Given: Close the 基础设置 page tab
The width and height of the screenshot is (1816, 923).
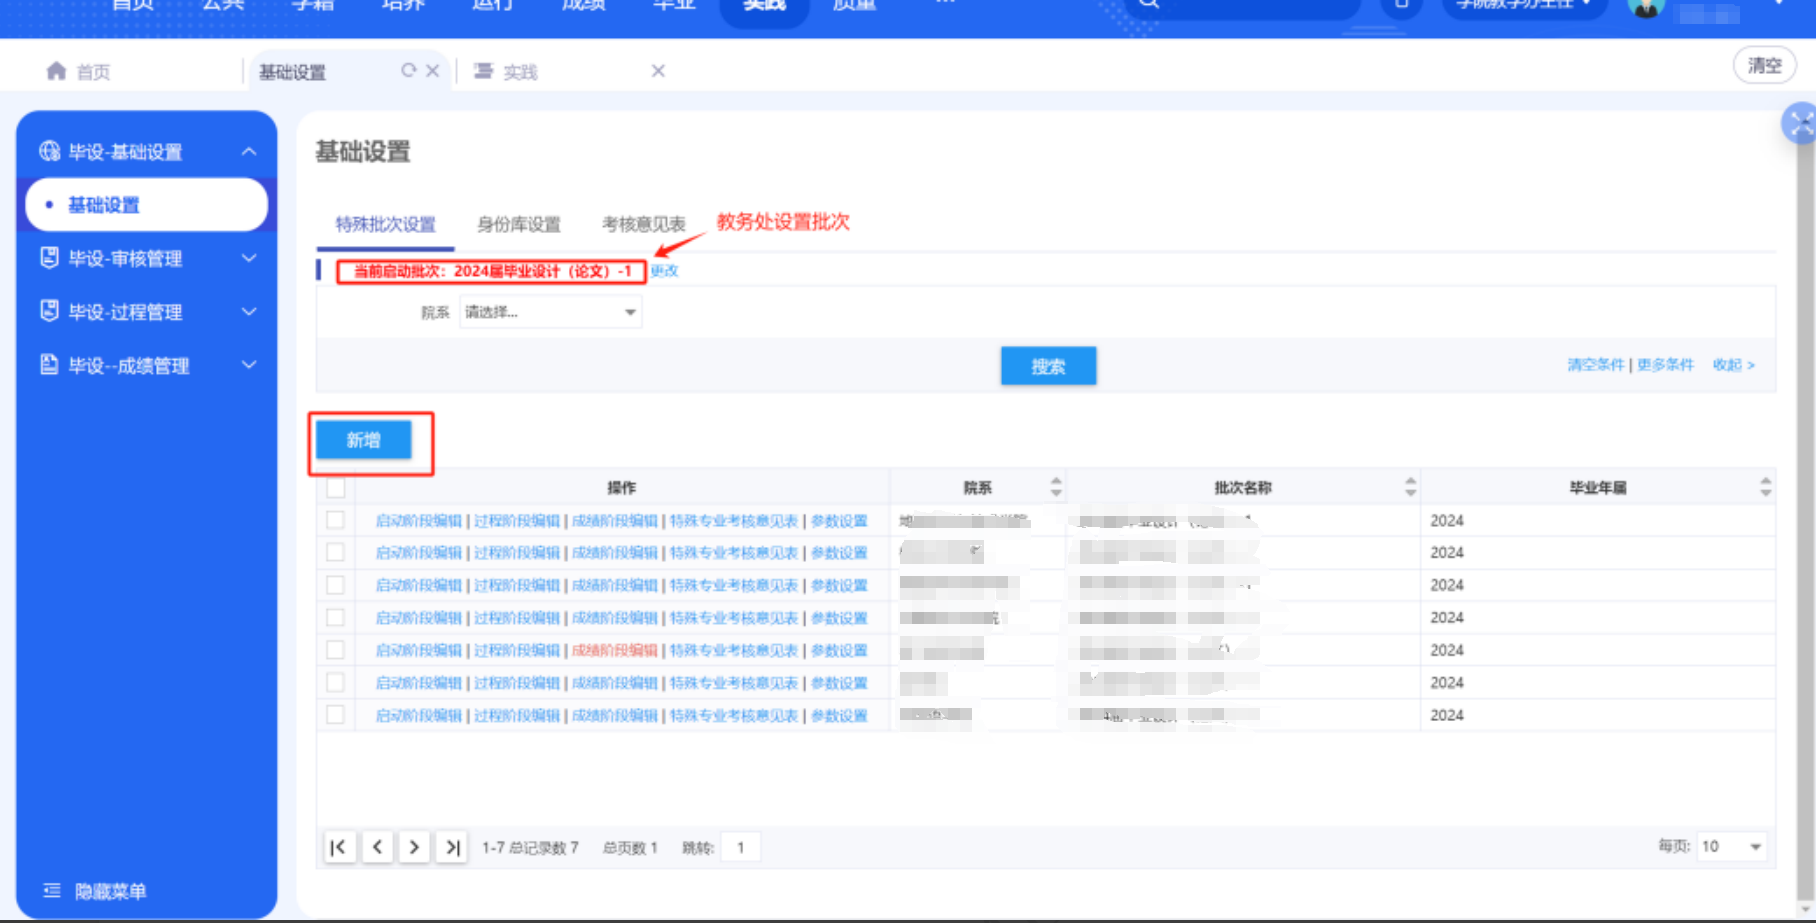Looking at the screenshot, I should (433, 70).
